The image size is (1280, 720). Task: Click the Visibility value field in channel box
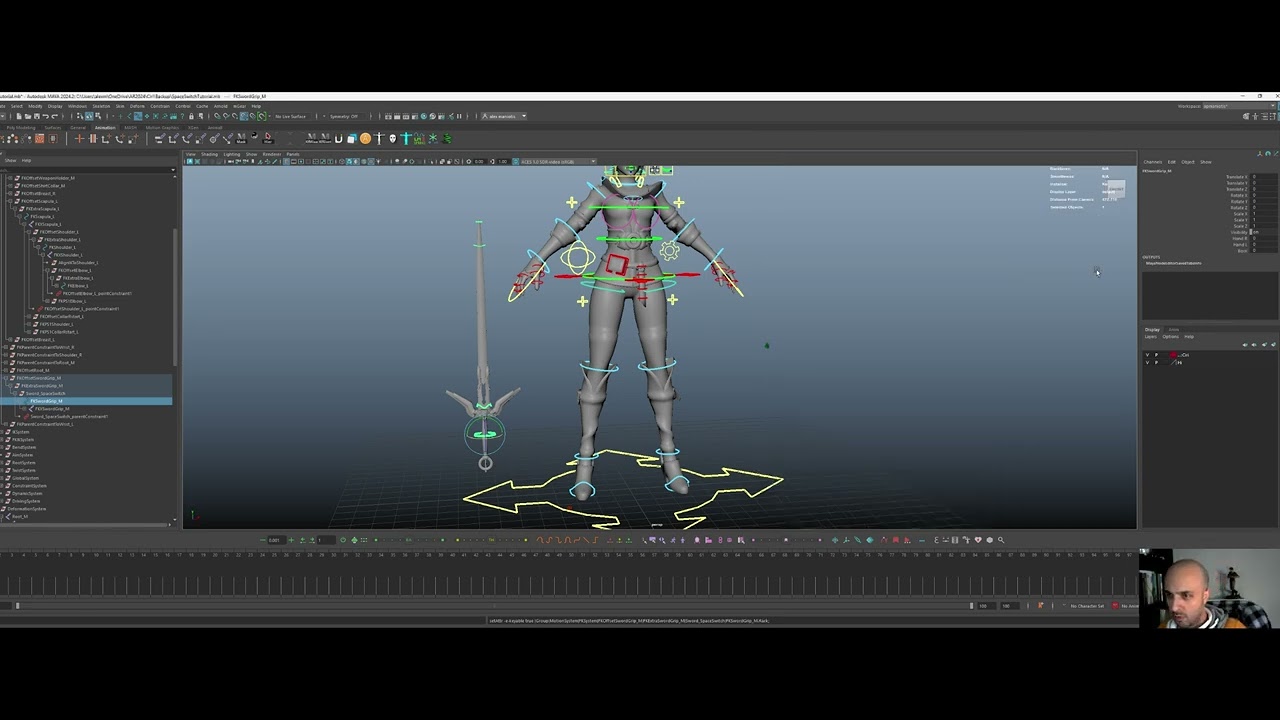(x=1264, y=232)
